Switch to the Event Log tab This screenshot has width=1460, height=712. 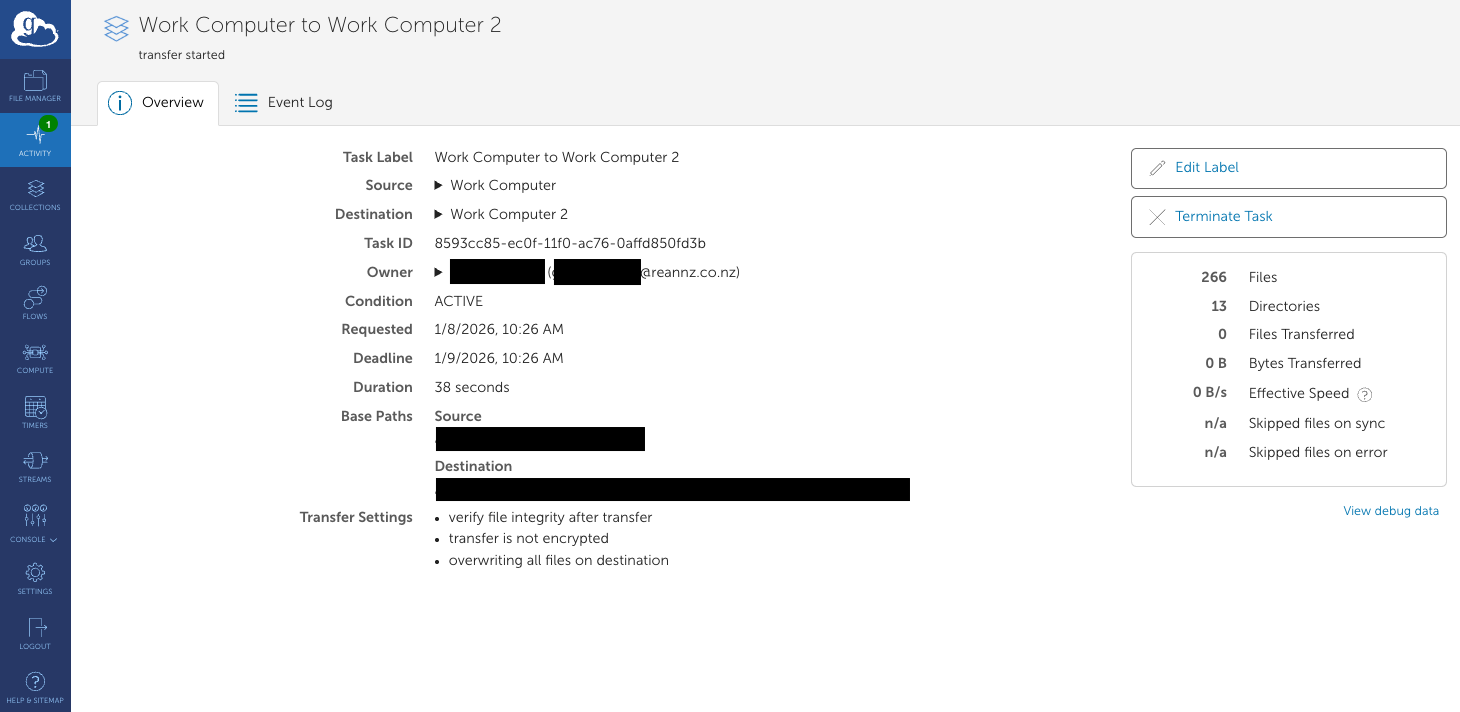point(284,101)
